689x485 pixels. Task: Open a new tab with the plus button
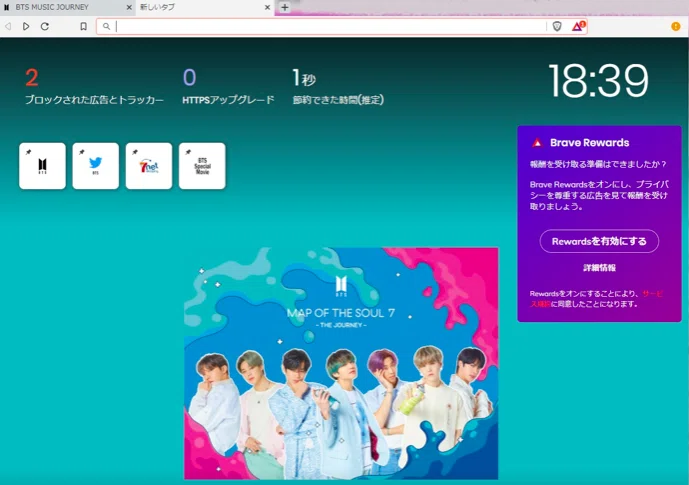coord(285,7)
